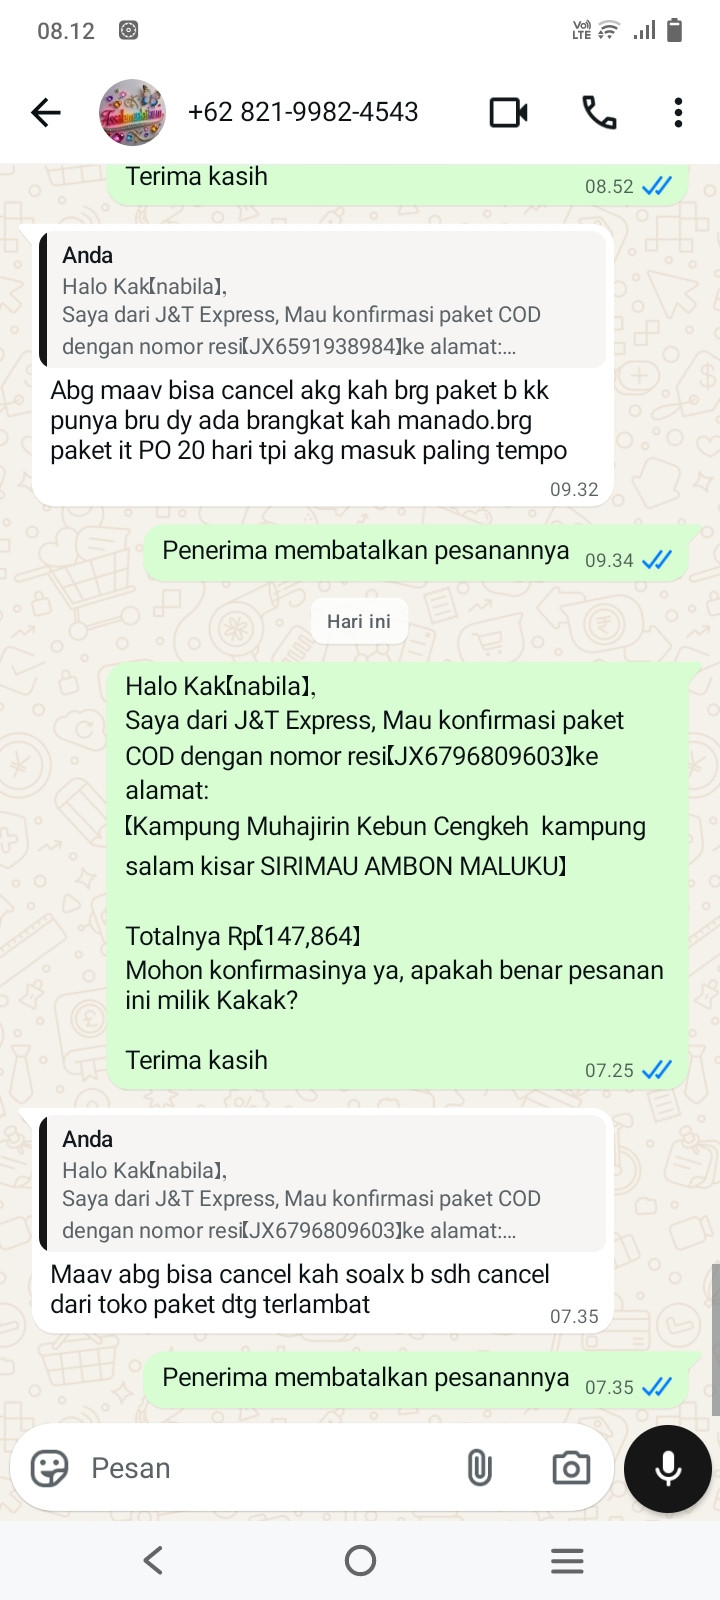Open contact info via phone number +62 821-9982-4543
The image size is (720, 1600).
(303, 112)
